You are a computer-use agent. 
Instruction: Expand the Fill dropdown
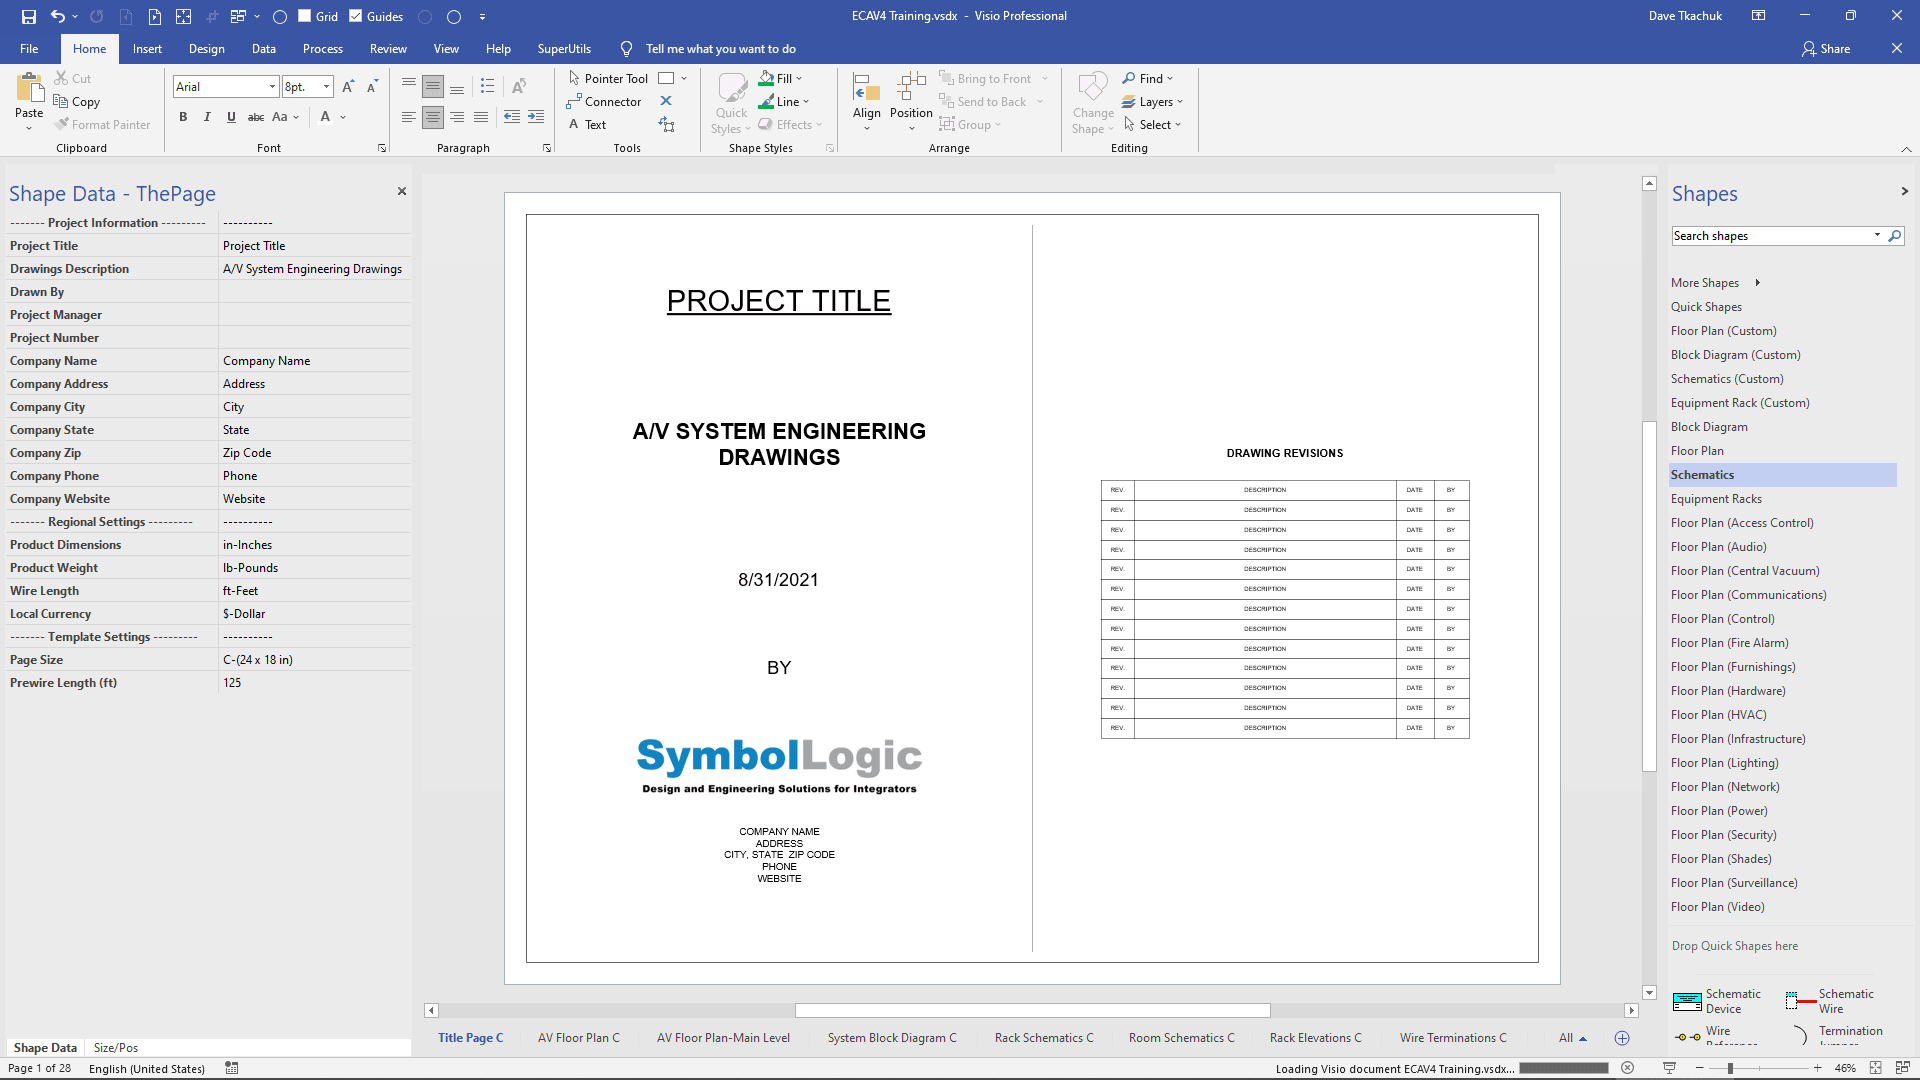(x=799, y=78)
